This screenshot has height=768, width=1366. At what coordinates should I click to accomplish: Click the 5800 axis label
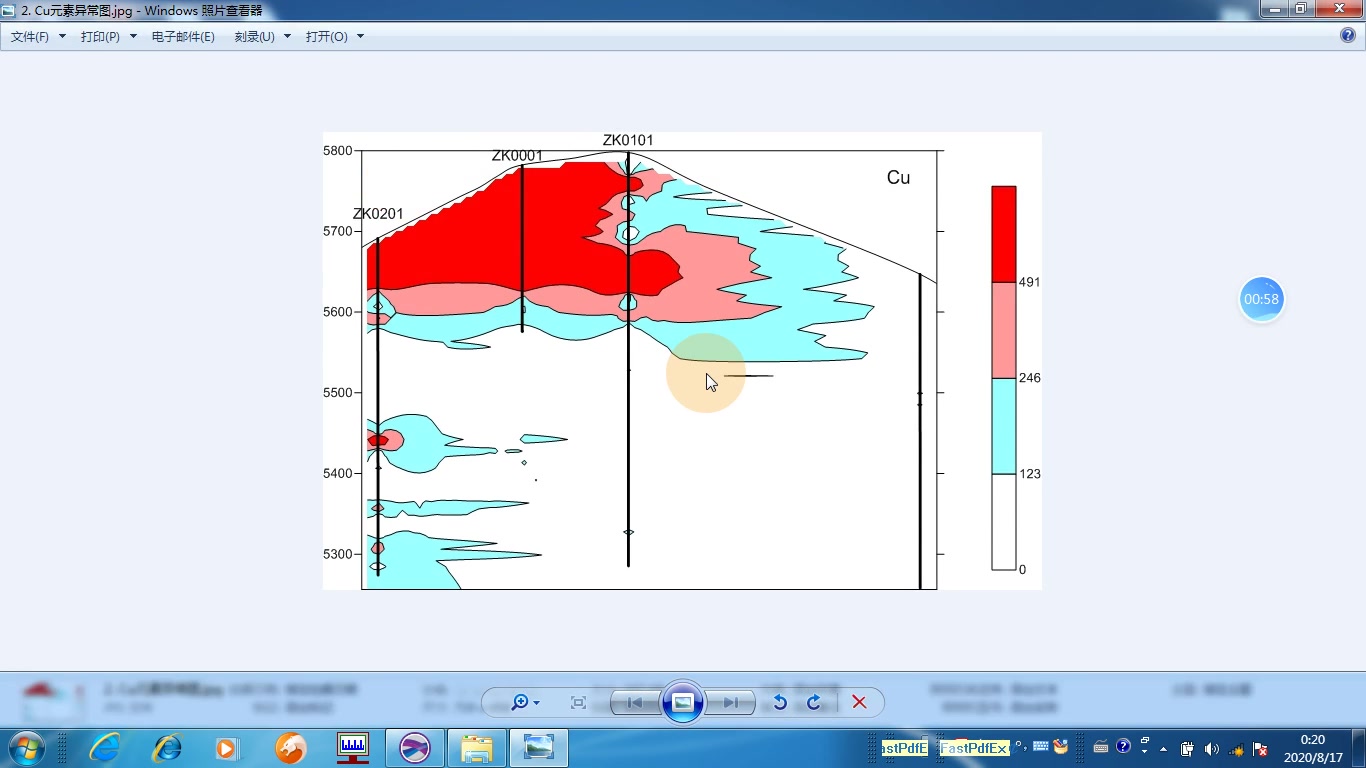(338, 151)
